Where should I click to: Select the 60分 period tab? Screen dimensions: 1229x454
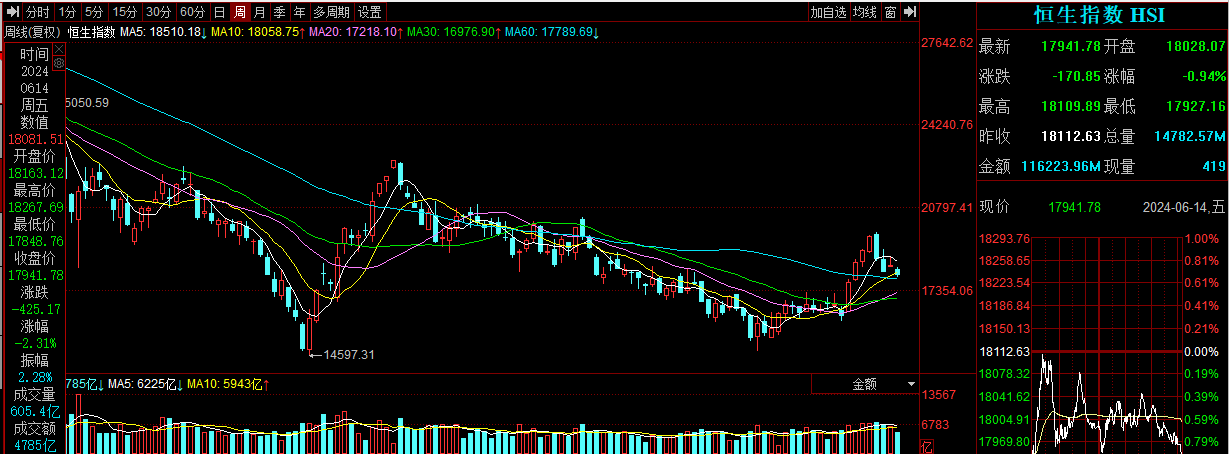(x=193, y=12)
